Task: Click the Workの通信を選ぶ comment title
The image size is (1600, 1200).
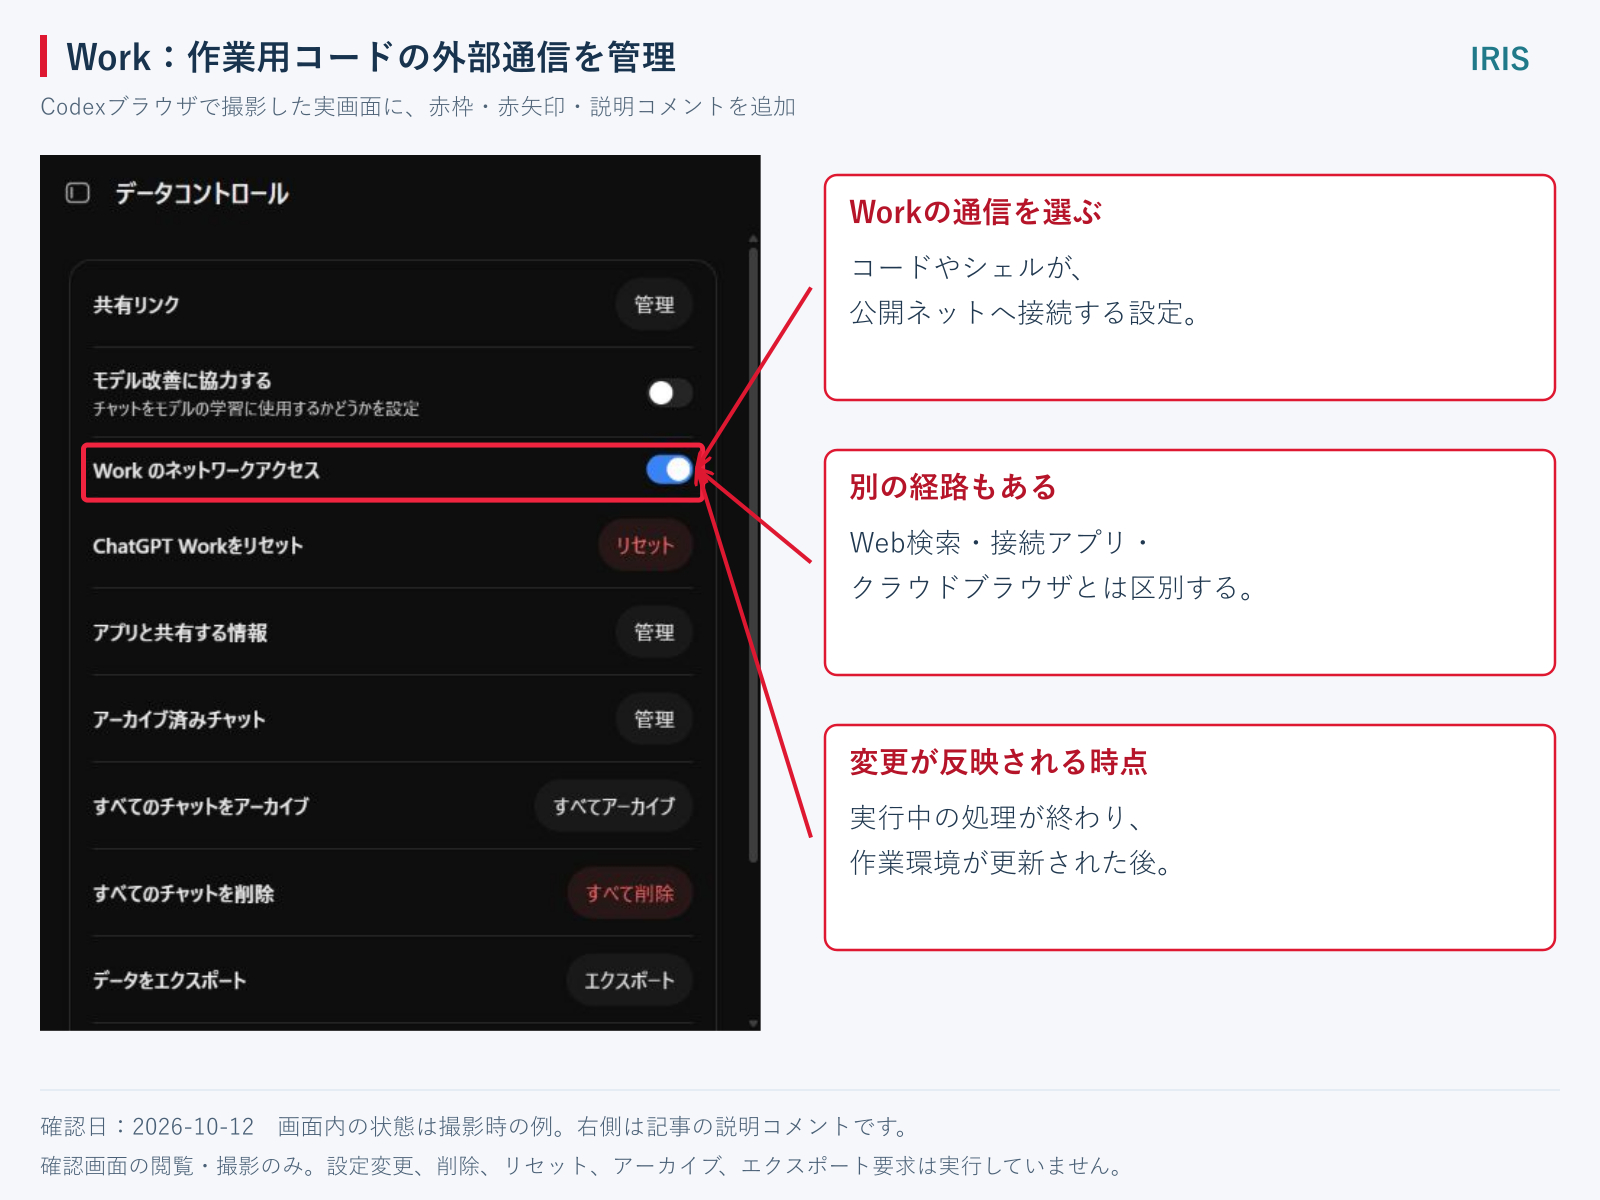Action: [975, 212]
